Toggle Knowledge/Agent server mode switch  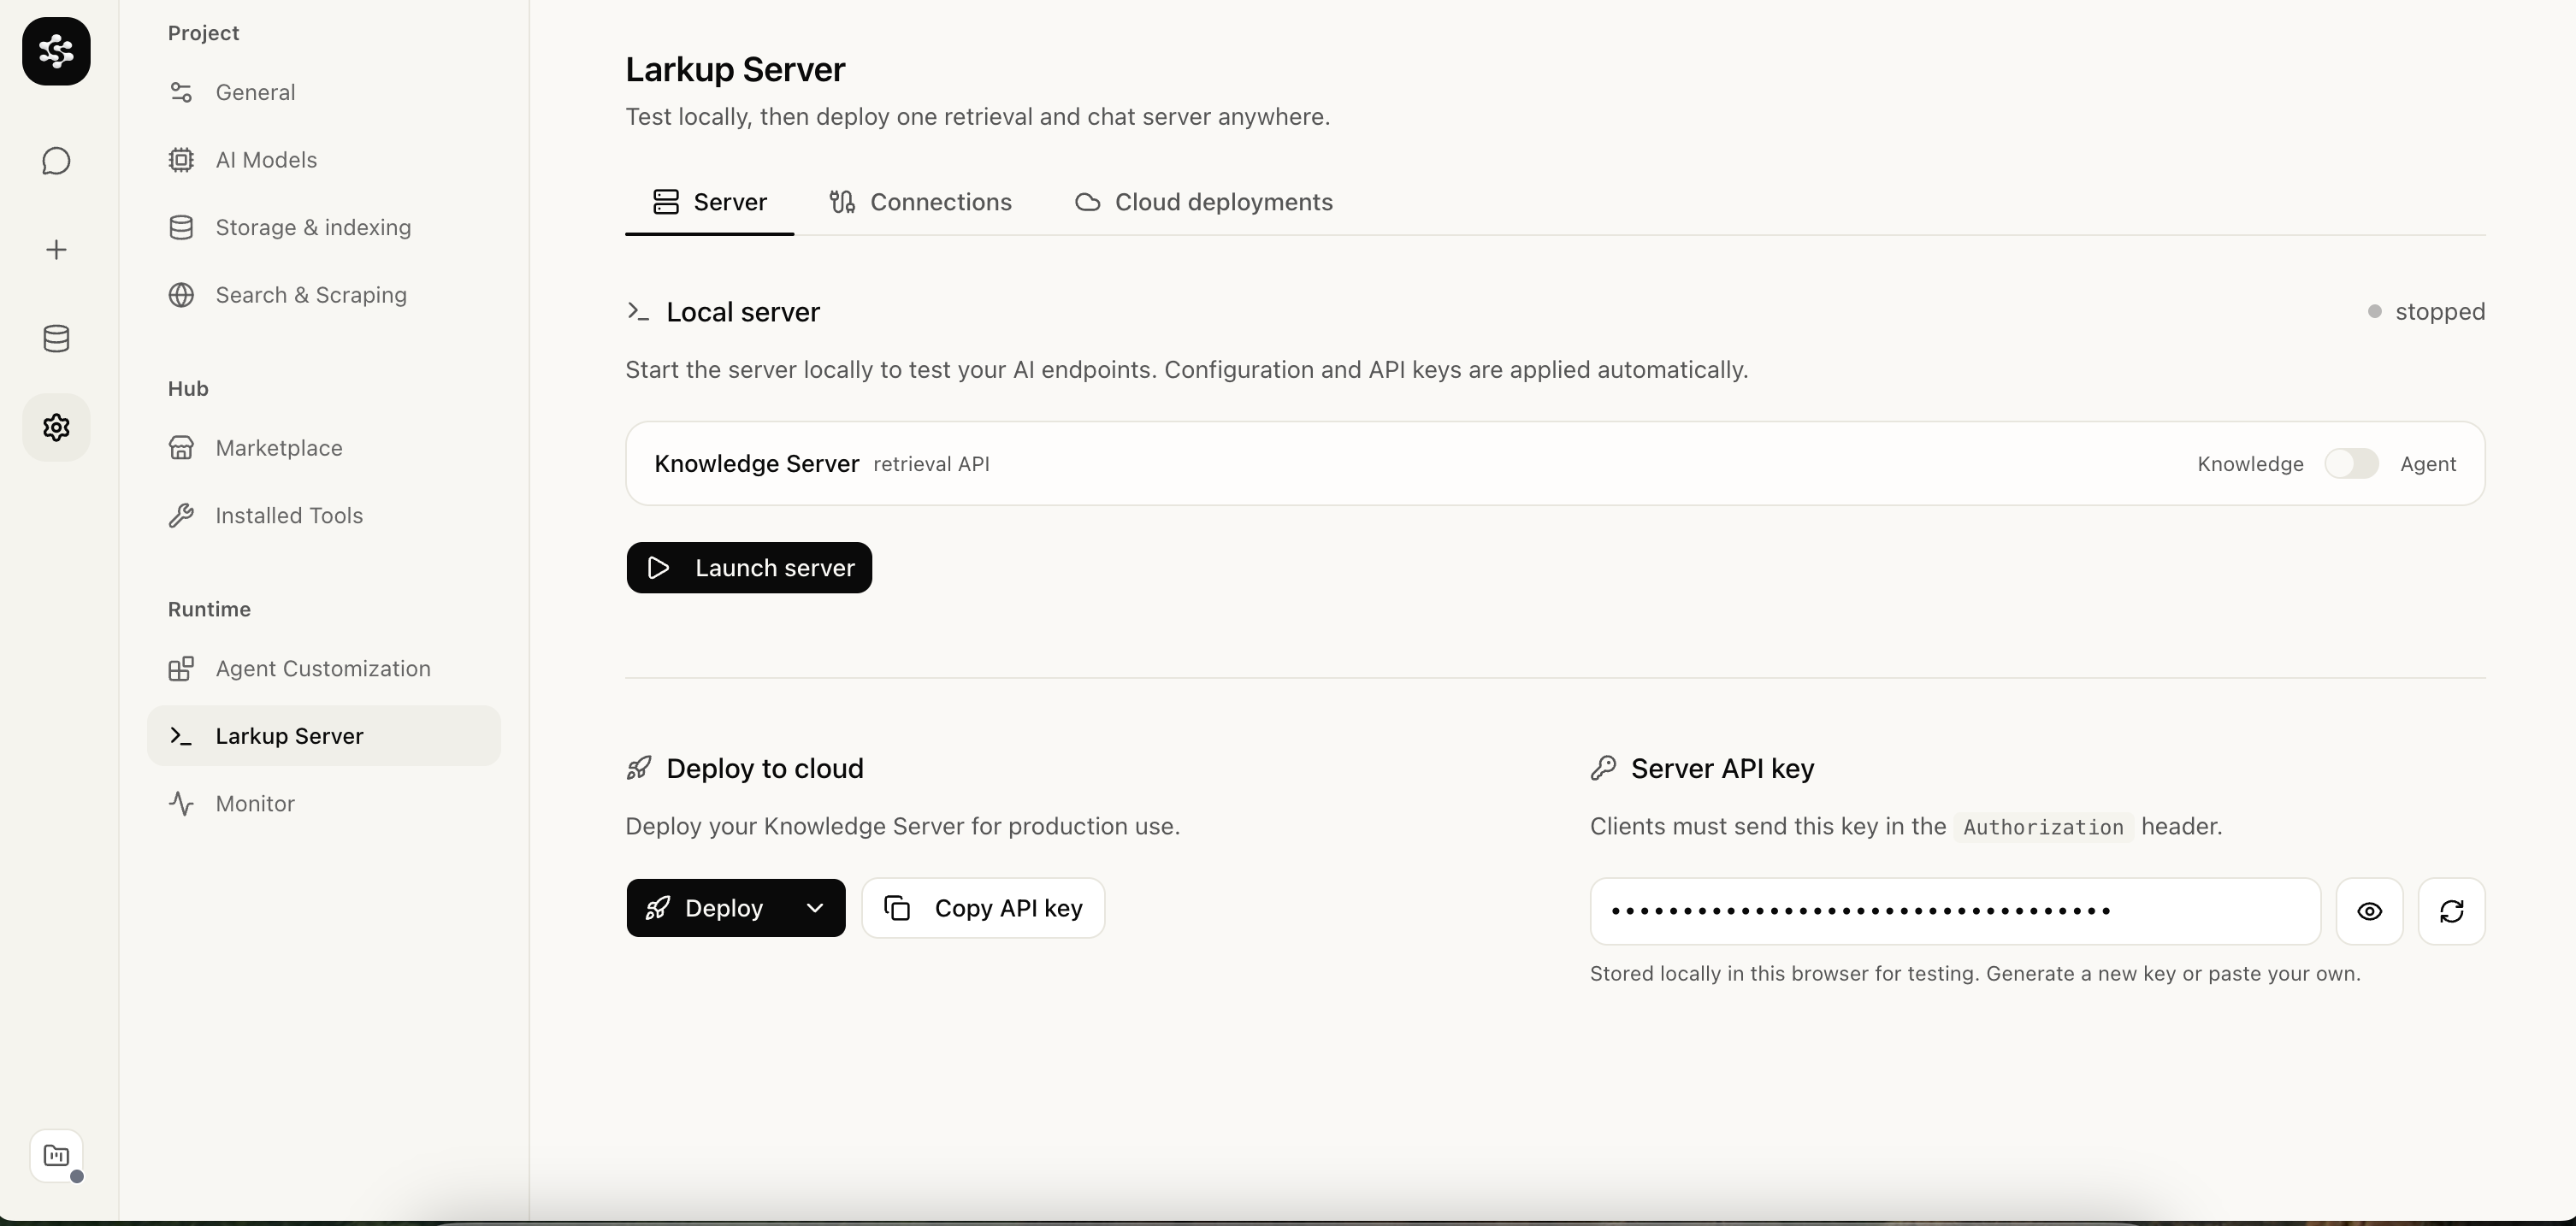tap(2351, 464)
